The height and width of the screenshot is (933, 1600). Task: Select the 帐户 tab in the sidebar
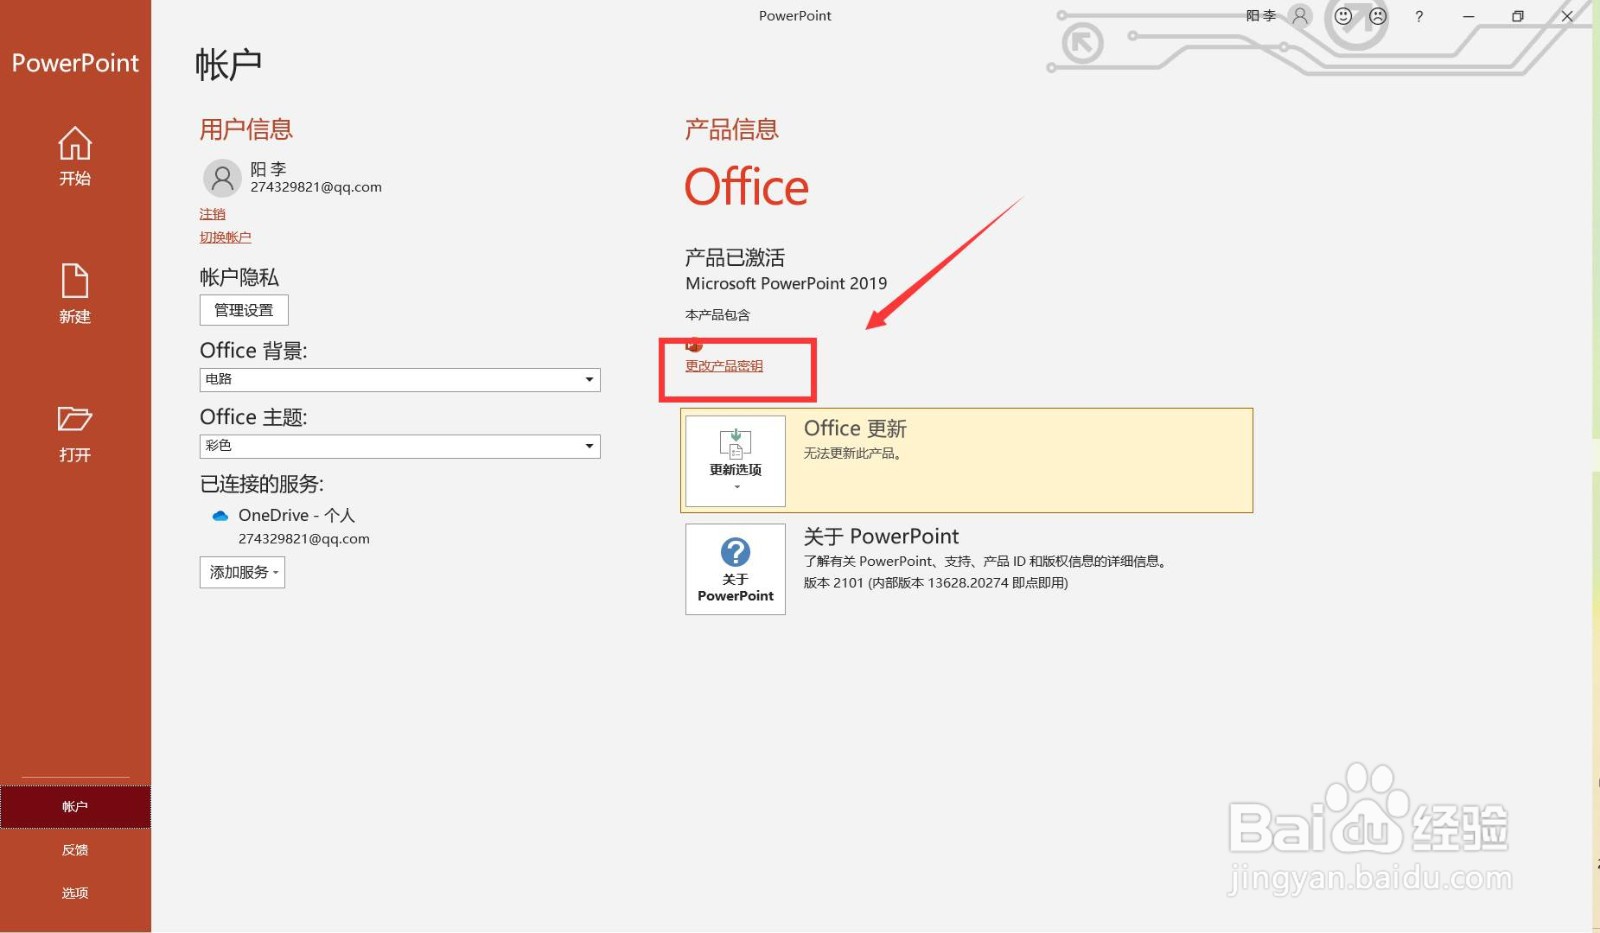(x=75, y=806)
